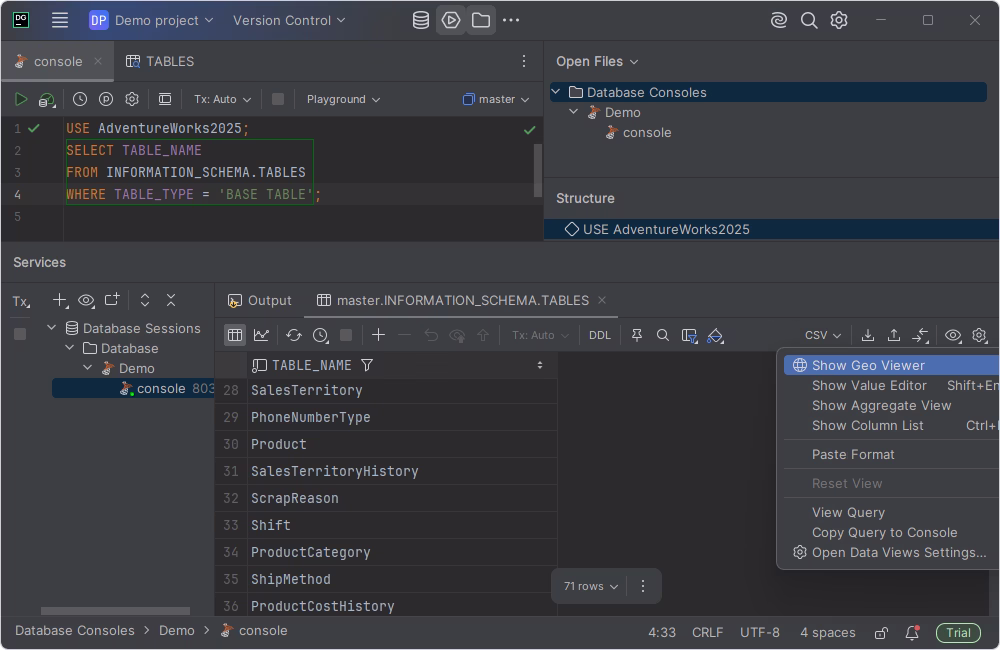The width and height of the screenshot is (1000, 650).
Task: Add a new row with plus icon
Action: (x=378, y=335)
